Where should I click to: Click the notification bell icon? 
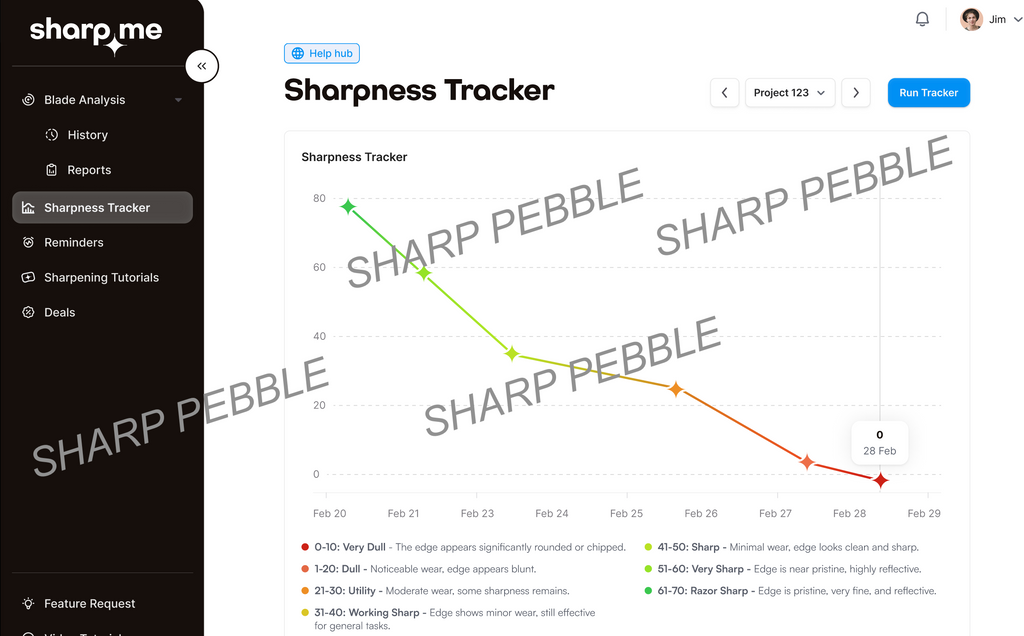click(x=922, y=19)
